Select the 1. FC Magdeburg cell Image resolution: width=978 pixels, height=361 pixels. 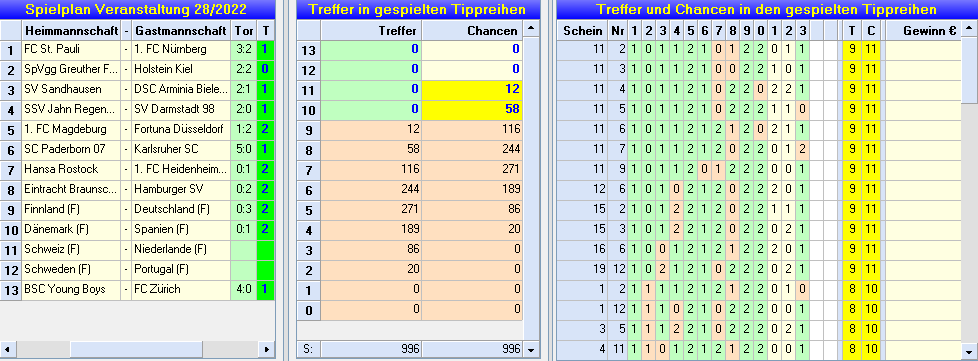(x=71, y=129)
